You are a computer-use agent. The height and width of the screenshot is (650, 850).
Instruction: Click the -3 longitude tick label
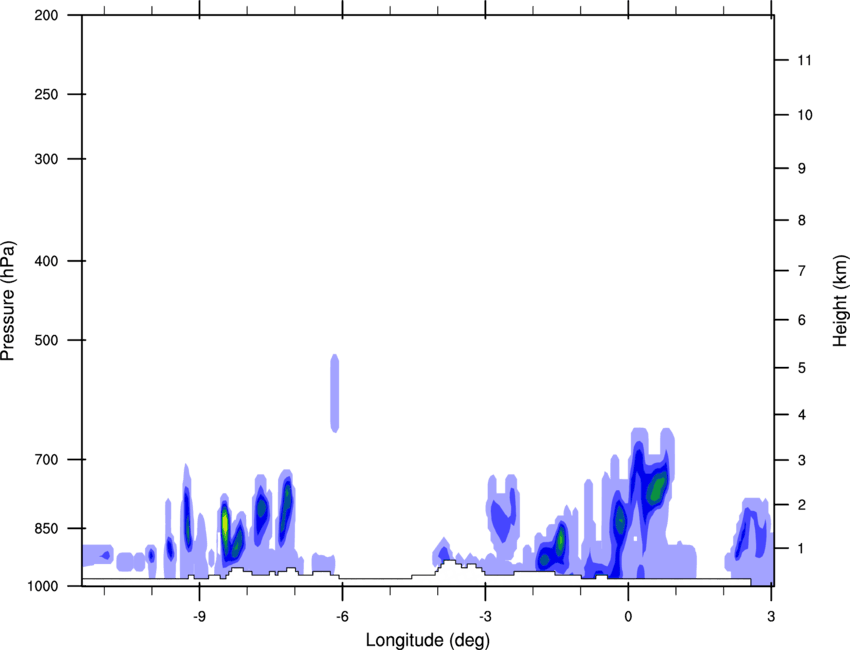pos(485,617)
